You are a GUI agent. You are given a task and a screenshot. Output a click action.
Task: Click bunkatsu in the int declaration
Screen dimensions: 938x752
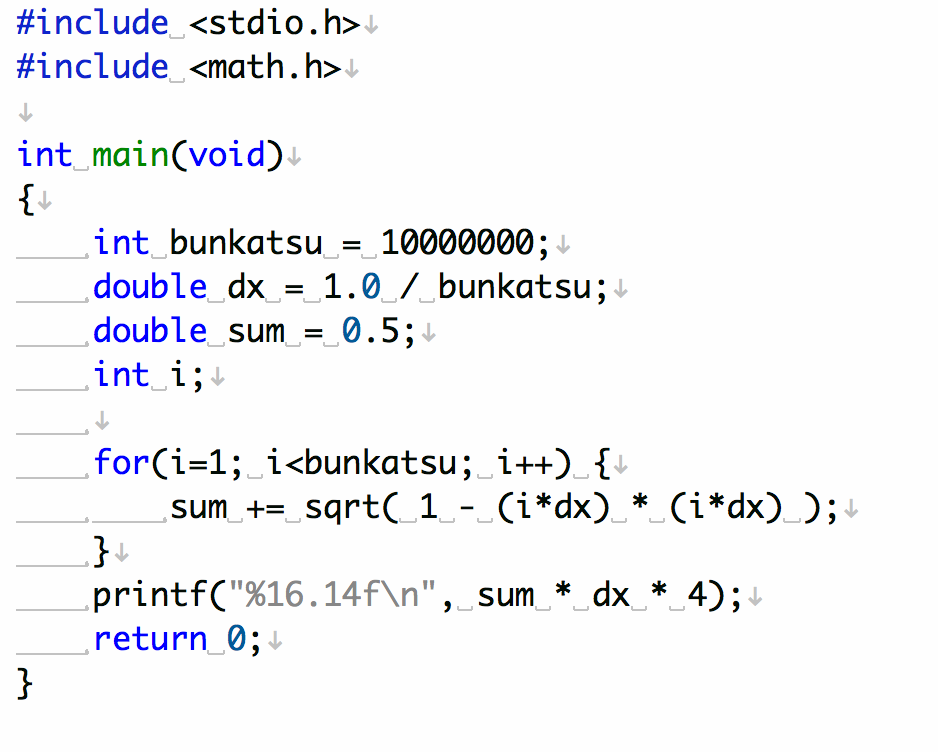click(x=246, y=243)
